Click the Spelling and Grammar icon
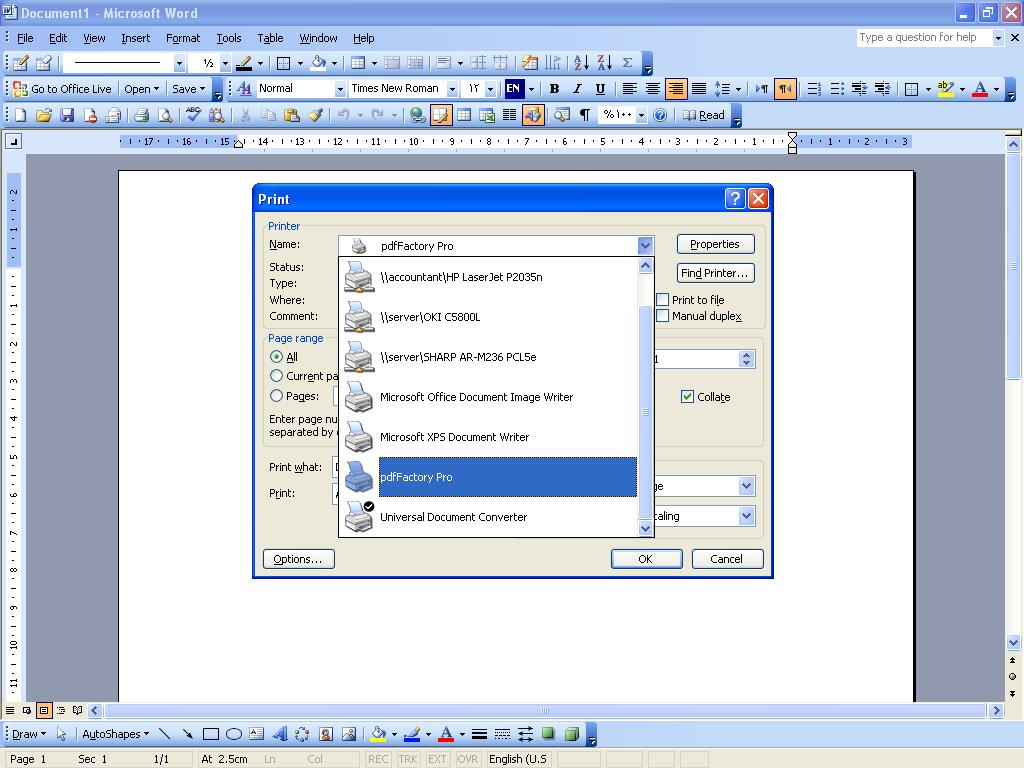Viewport: 1024px width, 768px height. pyautogui.click(x=193, y=116)
